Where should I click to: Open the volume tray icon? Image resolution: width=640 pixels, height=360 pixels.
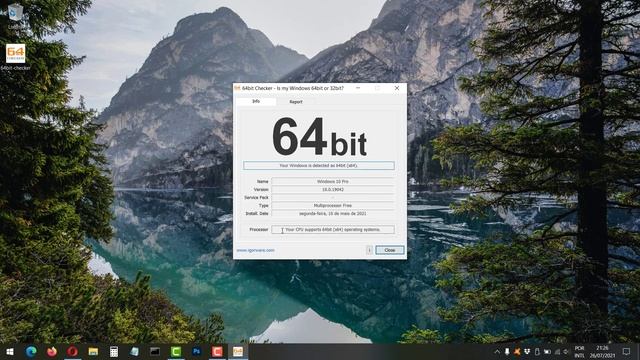[566, 351]
